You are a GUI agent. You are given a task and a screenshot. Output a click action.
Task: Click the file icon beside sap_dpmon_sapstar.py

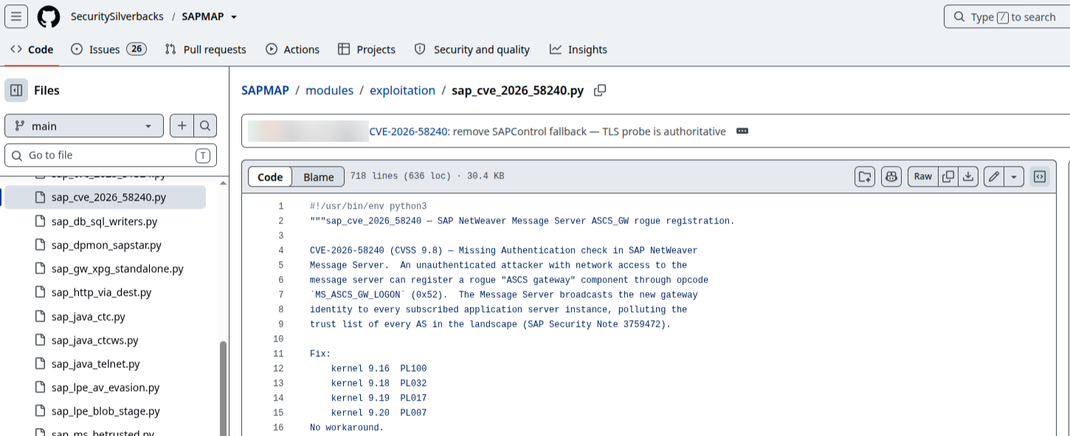click(x=39, y=245)
